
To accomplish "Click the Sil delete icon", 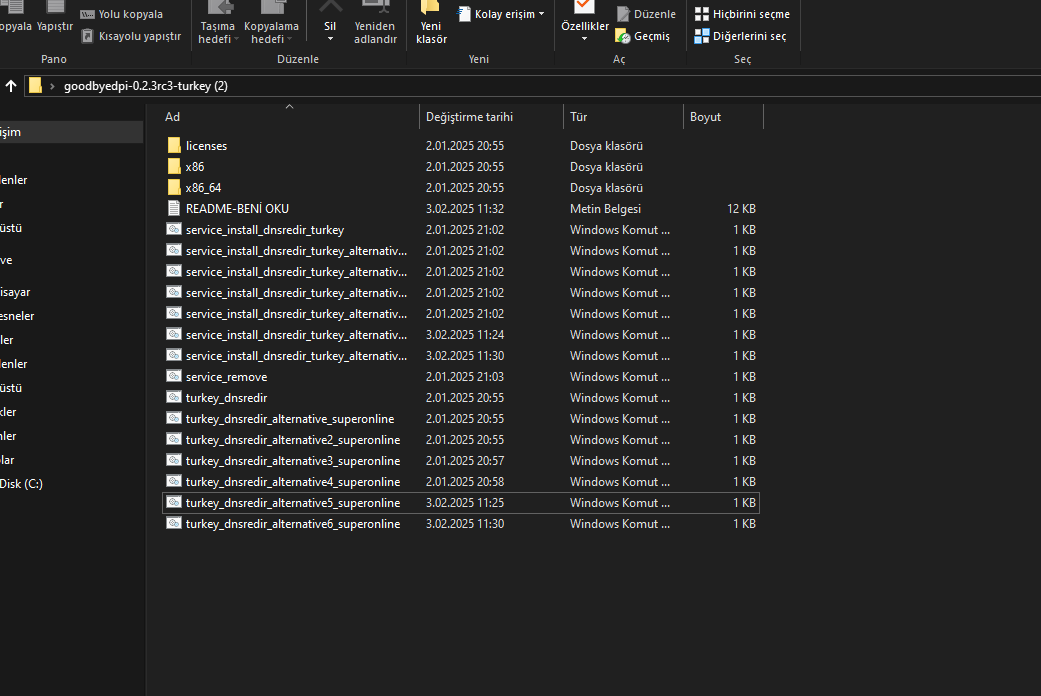I will [330, 8].
